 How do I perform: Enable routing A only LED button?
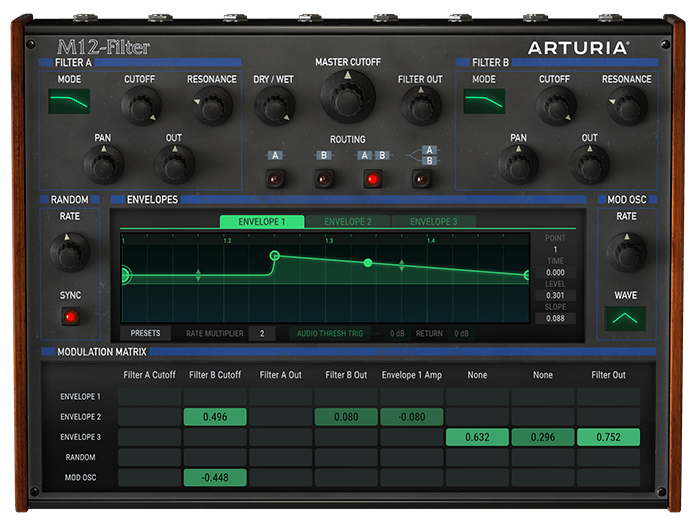(x=275, y=179)
